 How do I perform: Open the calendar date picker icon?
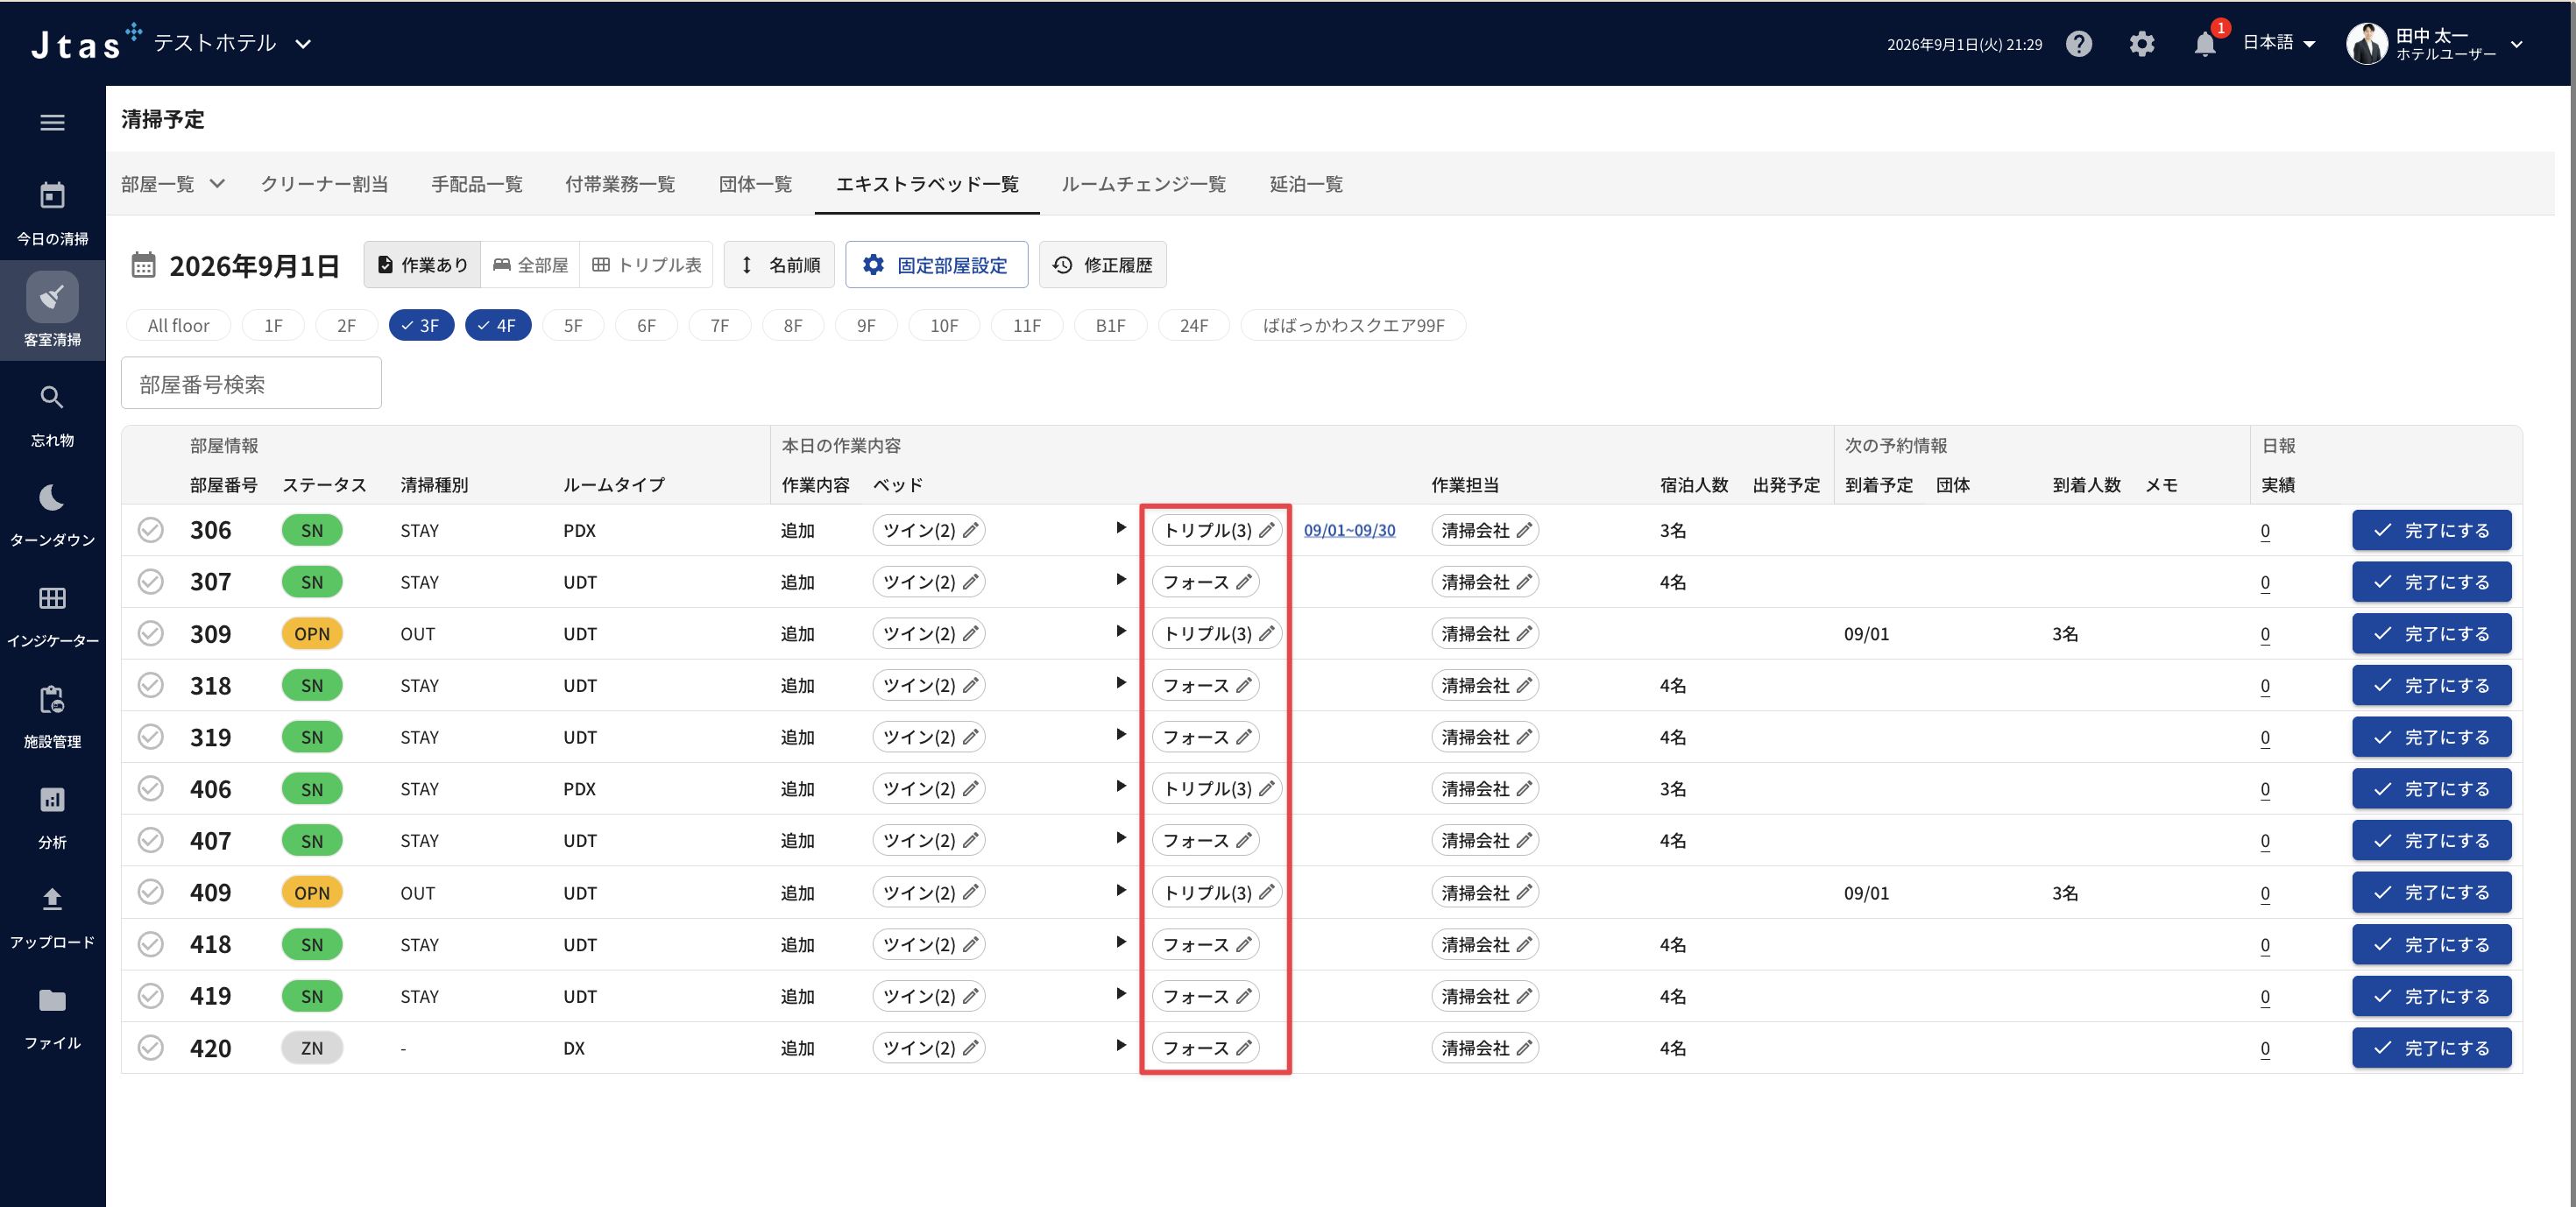(x=144, y=265)
